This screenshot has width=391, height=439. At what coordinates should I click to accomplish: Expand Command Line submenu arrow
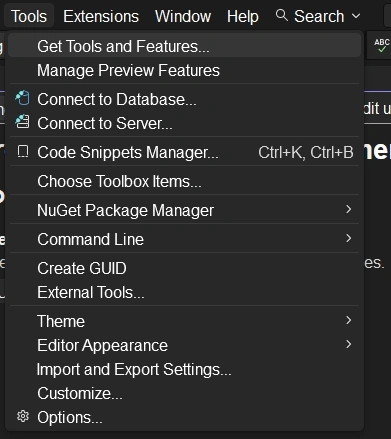click(x=349, y=238)
